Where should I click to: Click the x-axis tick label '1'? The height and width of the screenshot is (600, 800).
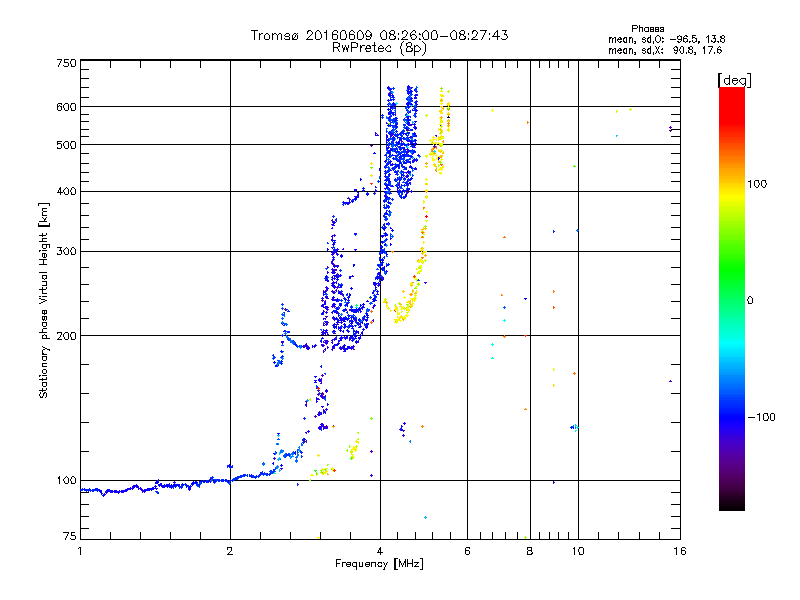(x=80, y=551)
